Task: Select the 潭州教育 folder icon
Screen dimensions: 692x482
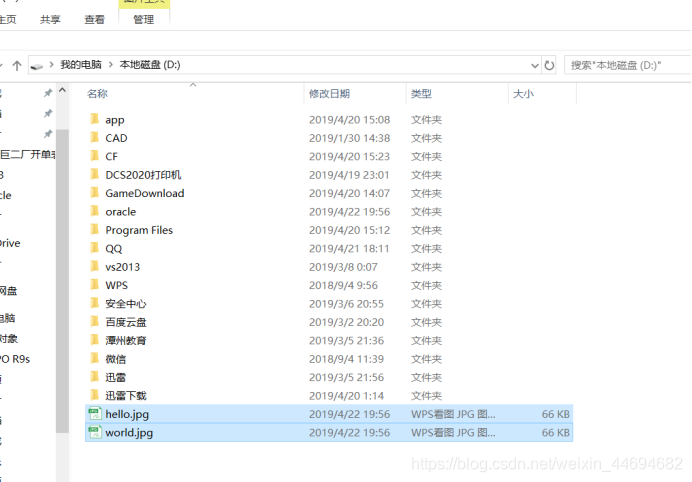Action: tap(94, 340)
